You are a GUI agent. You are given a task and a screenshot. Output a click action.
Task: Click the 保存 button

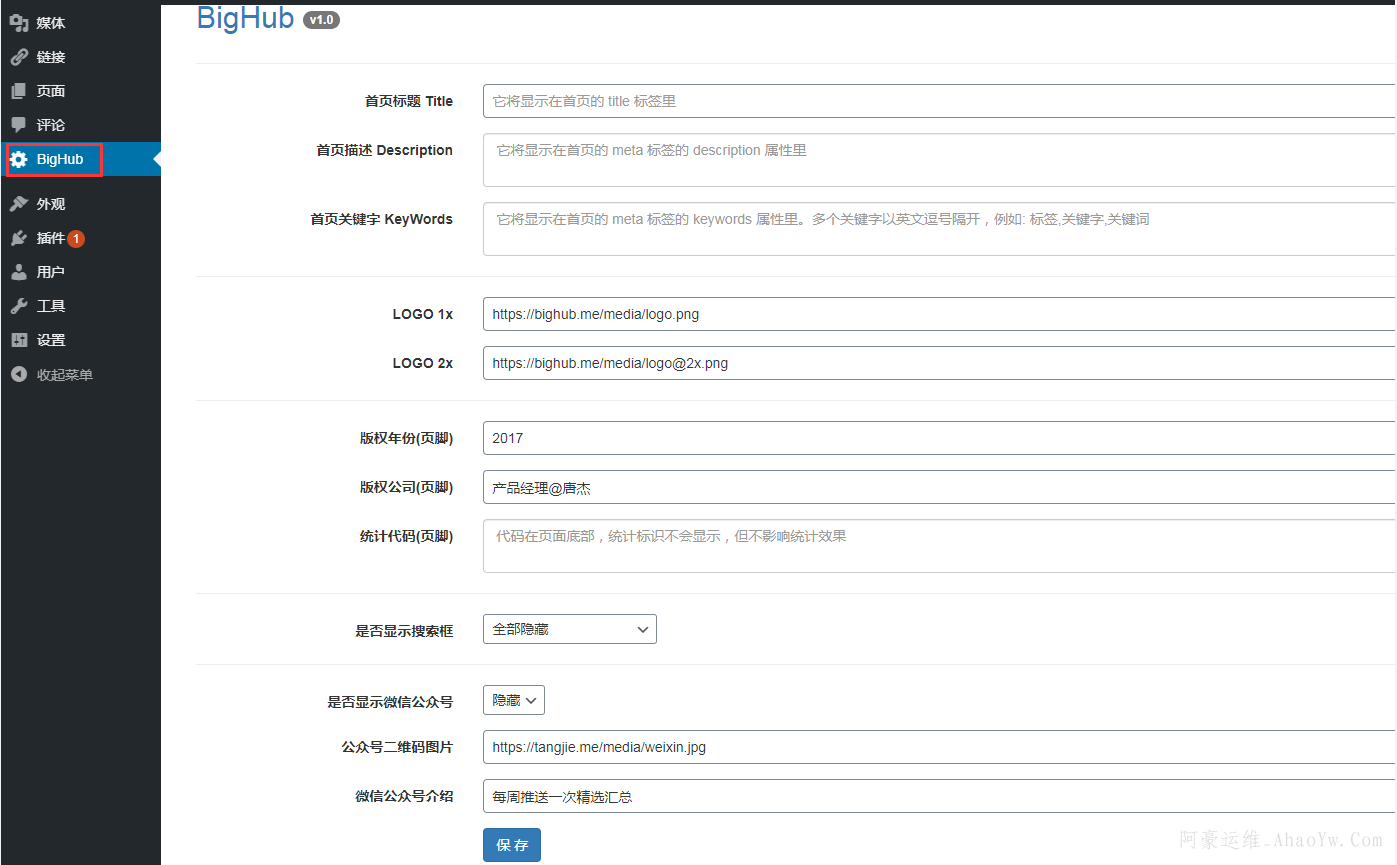point(512,845)
